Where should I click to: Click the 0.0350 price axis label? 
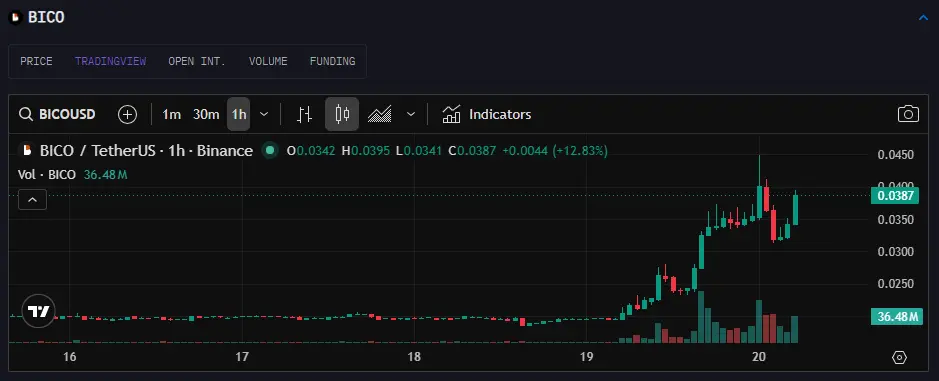pyautogui.click(x=896, y=220)
